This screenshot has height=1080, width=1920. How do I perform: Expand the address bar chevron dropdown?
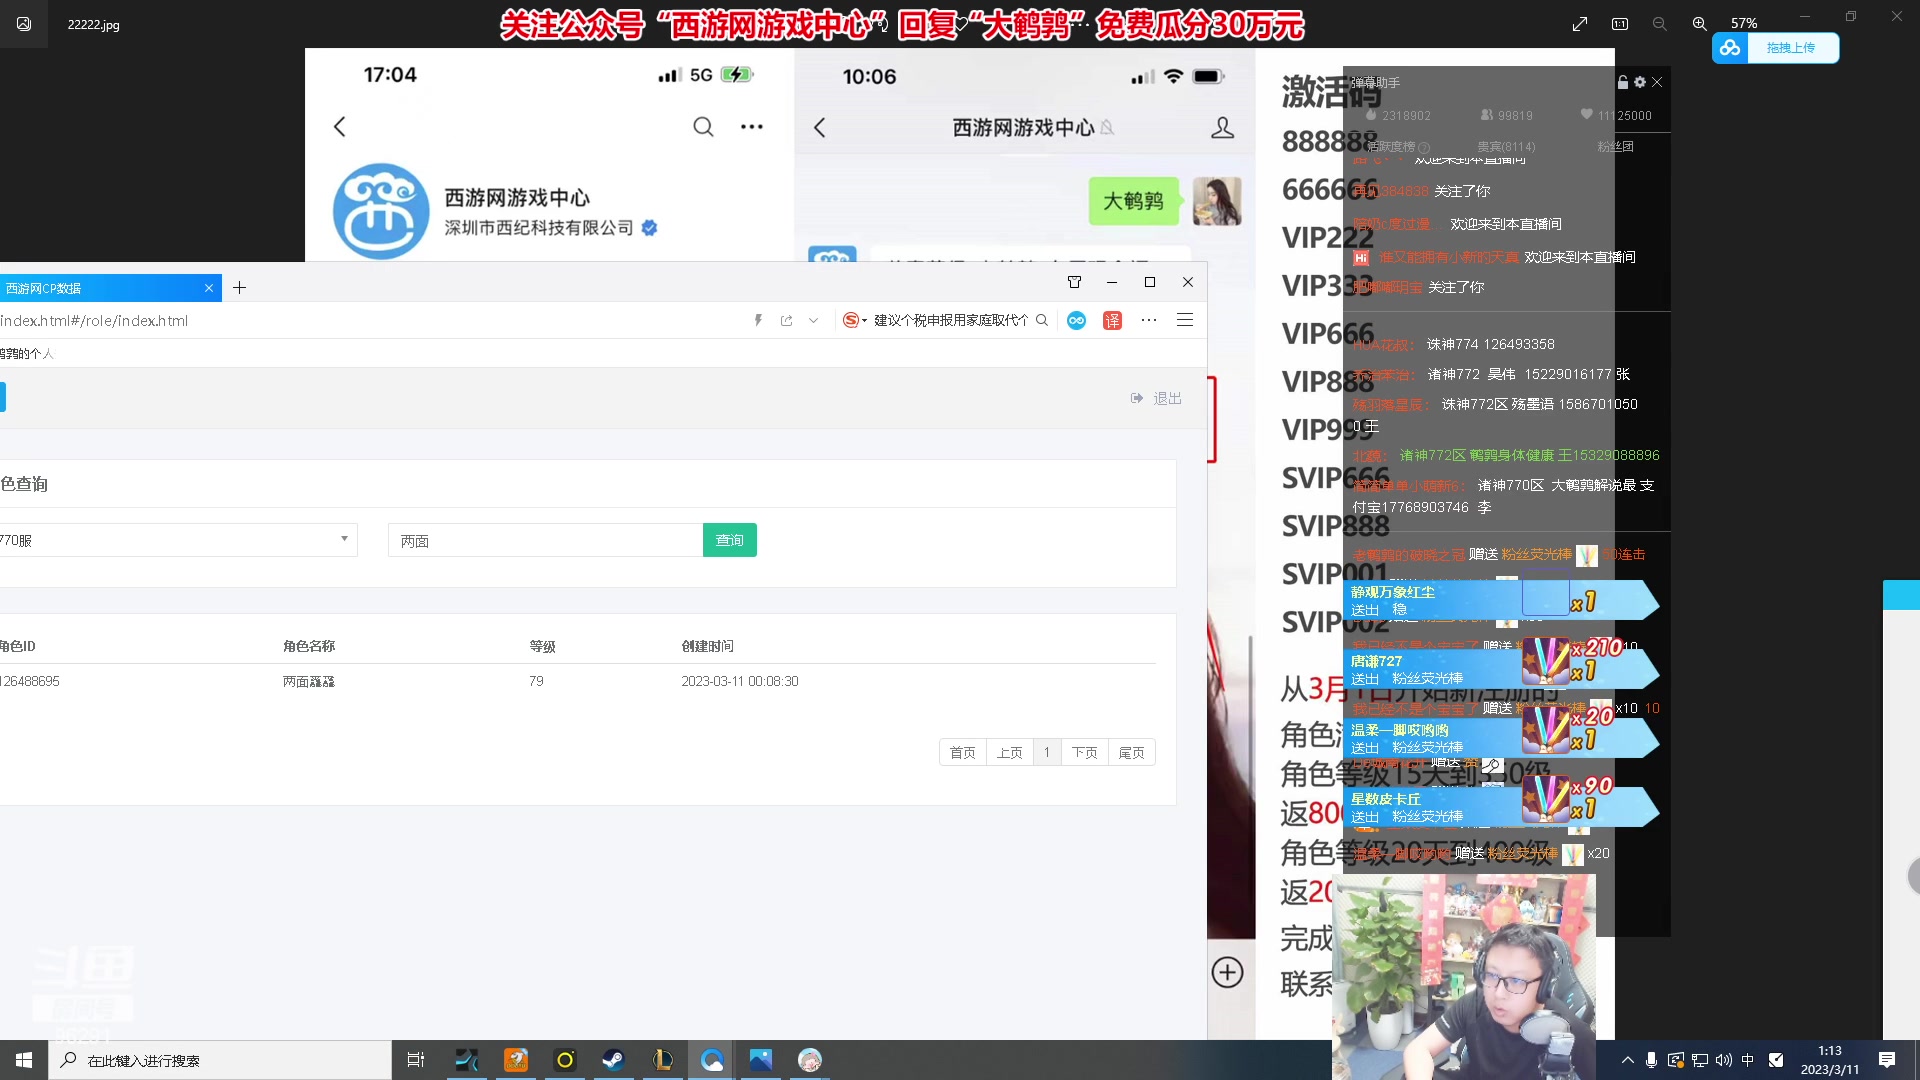pyautogui.click(x=814, y=320)
